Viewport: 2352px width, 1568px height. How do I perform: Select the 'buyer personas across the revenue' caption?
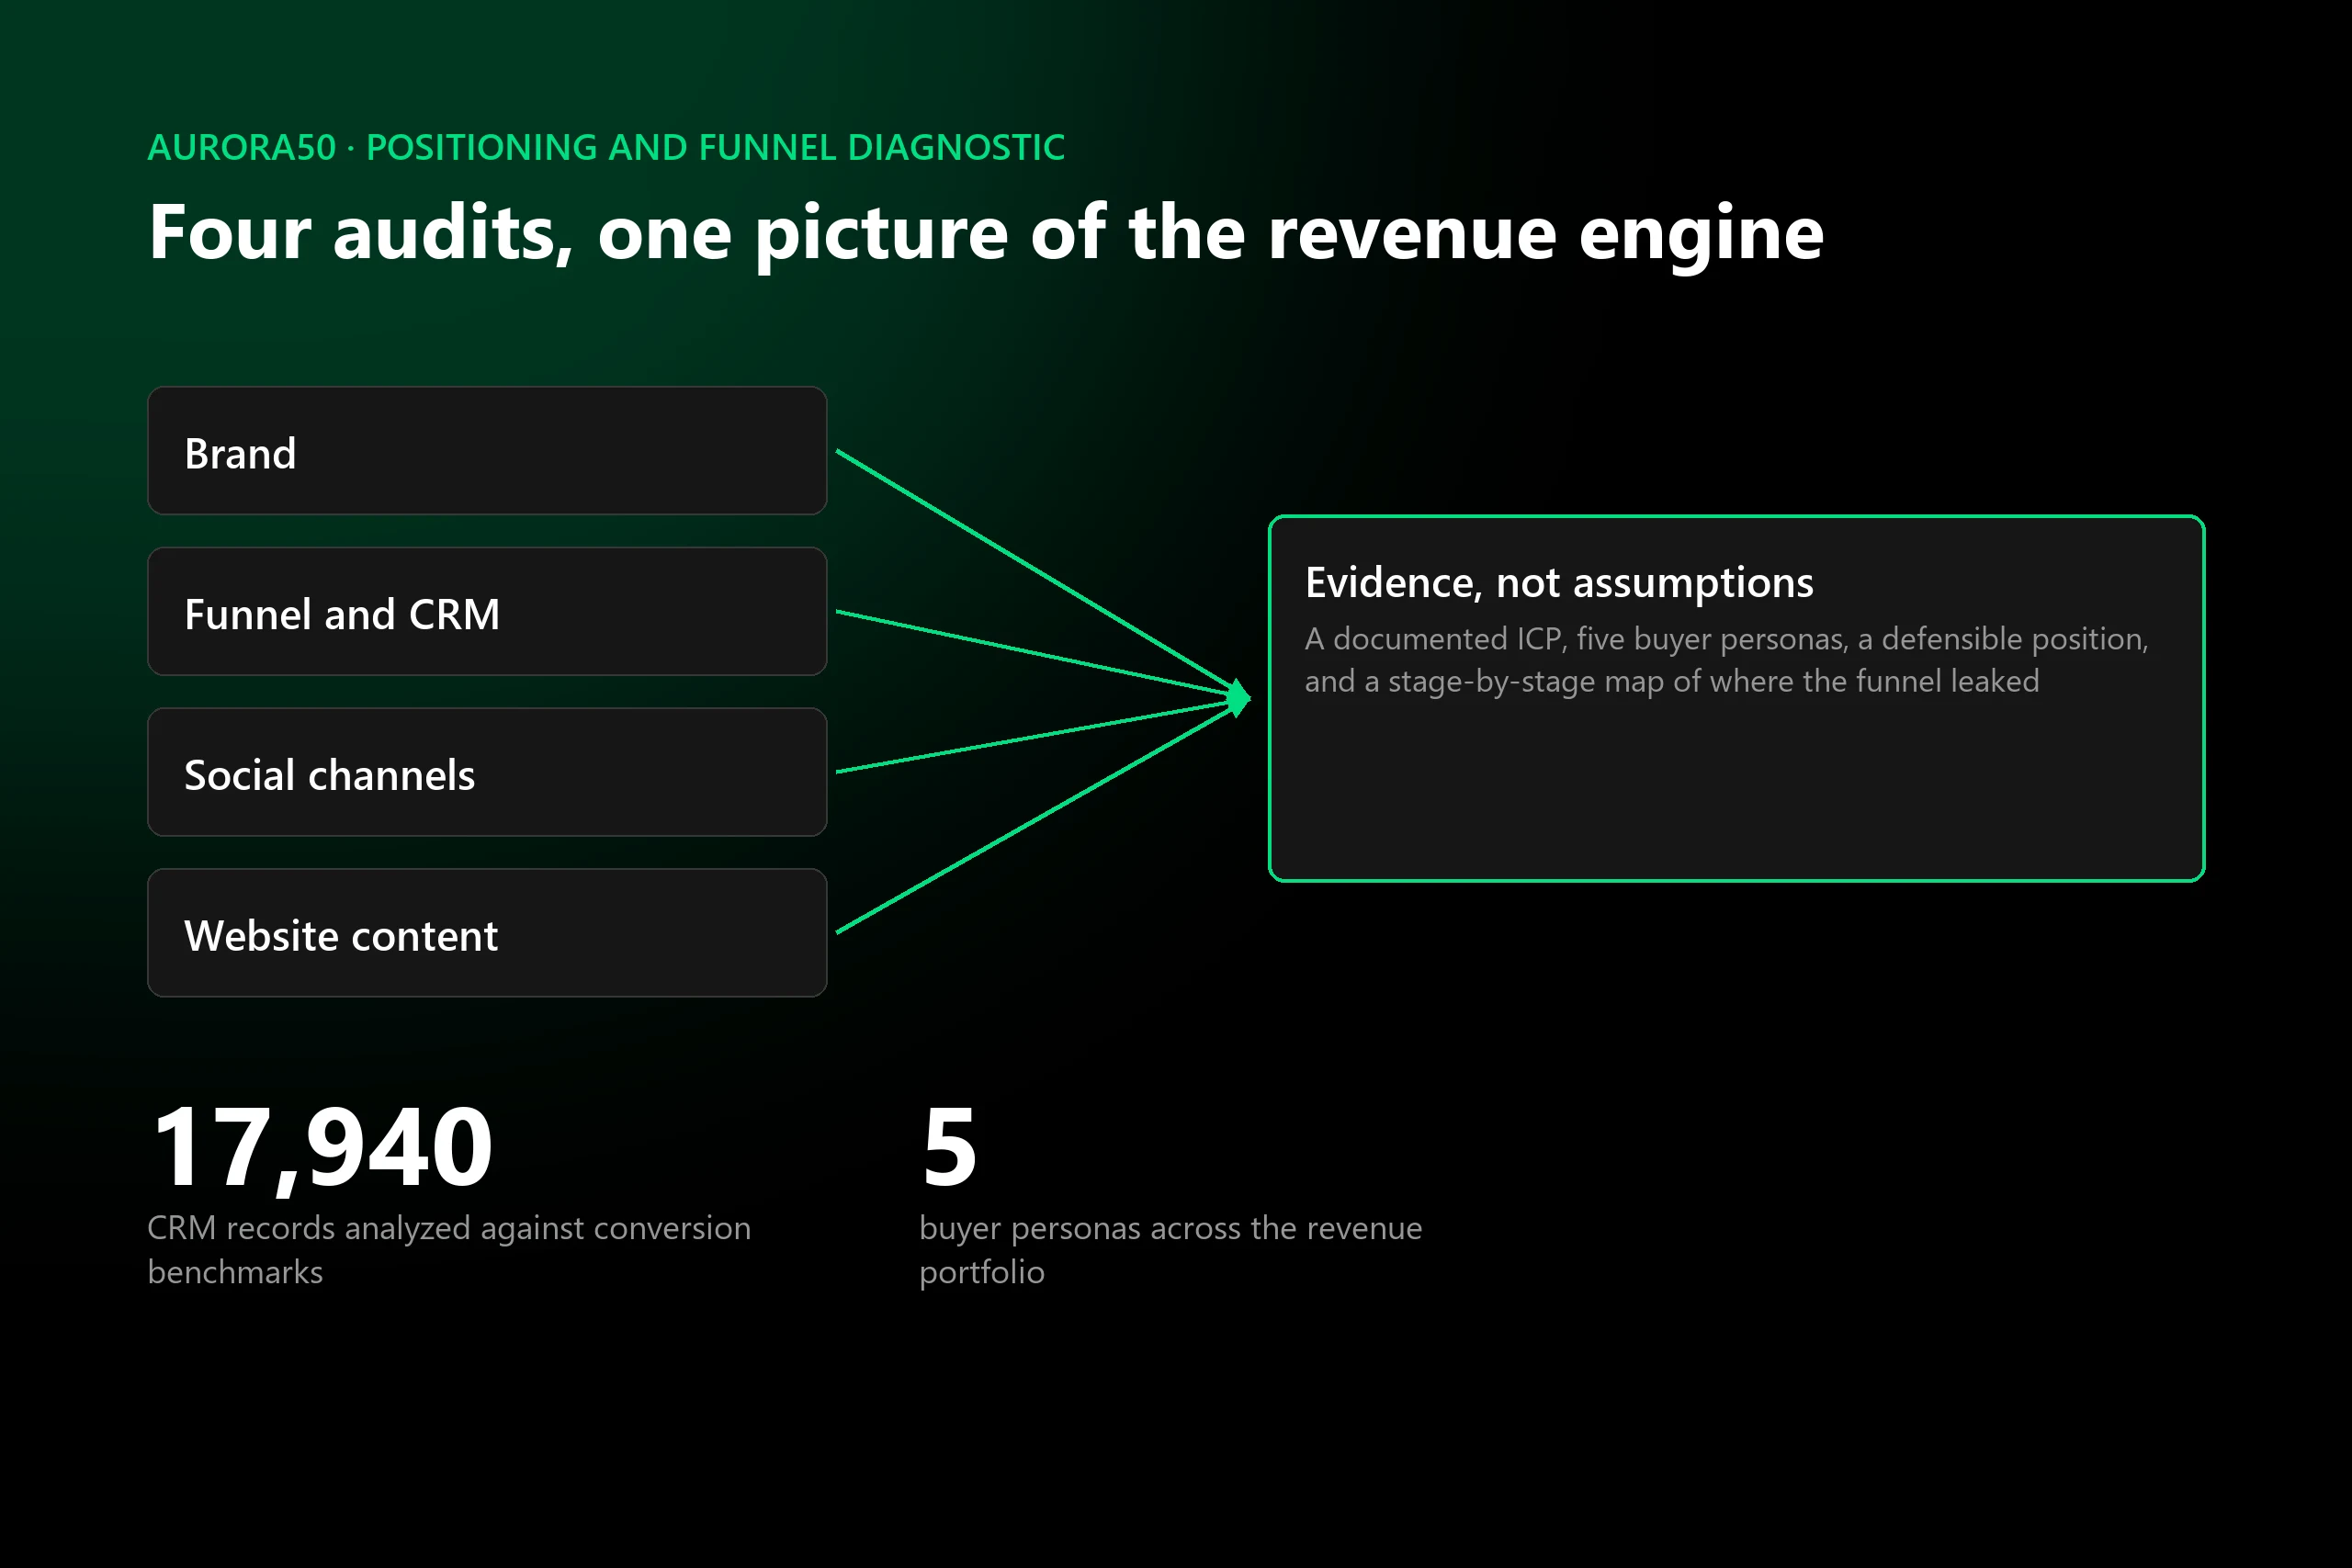[x=1170, y=1250]
